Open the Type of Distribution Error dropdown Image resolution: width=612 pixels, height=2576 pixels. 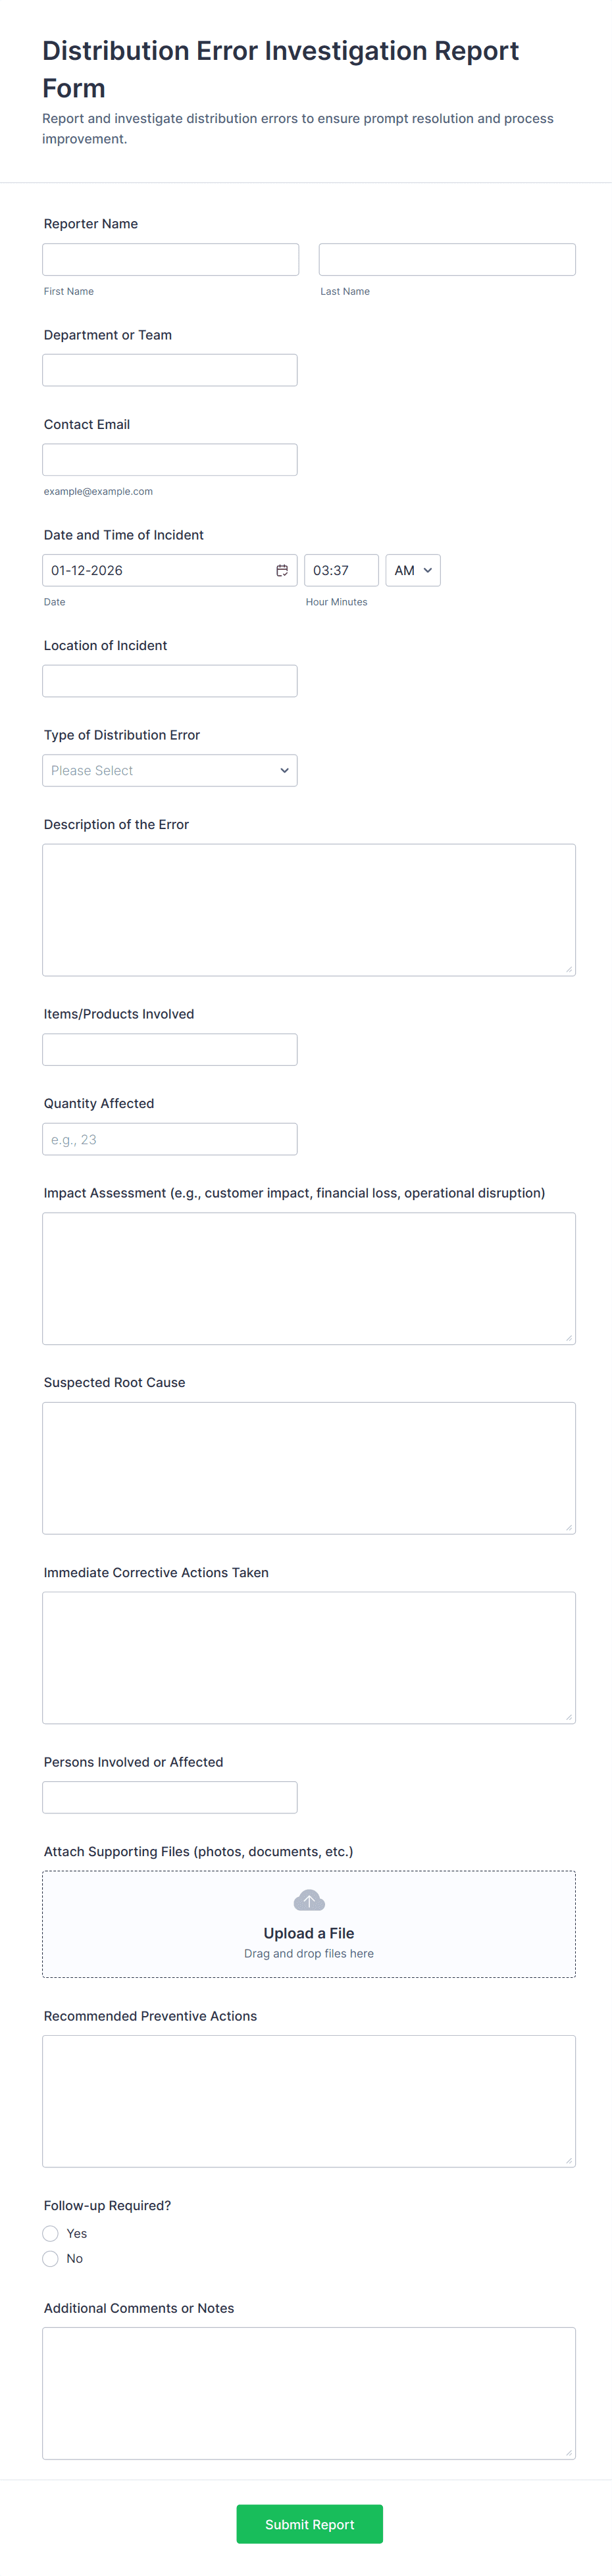170,770
